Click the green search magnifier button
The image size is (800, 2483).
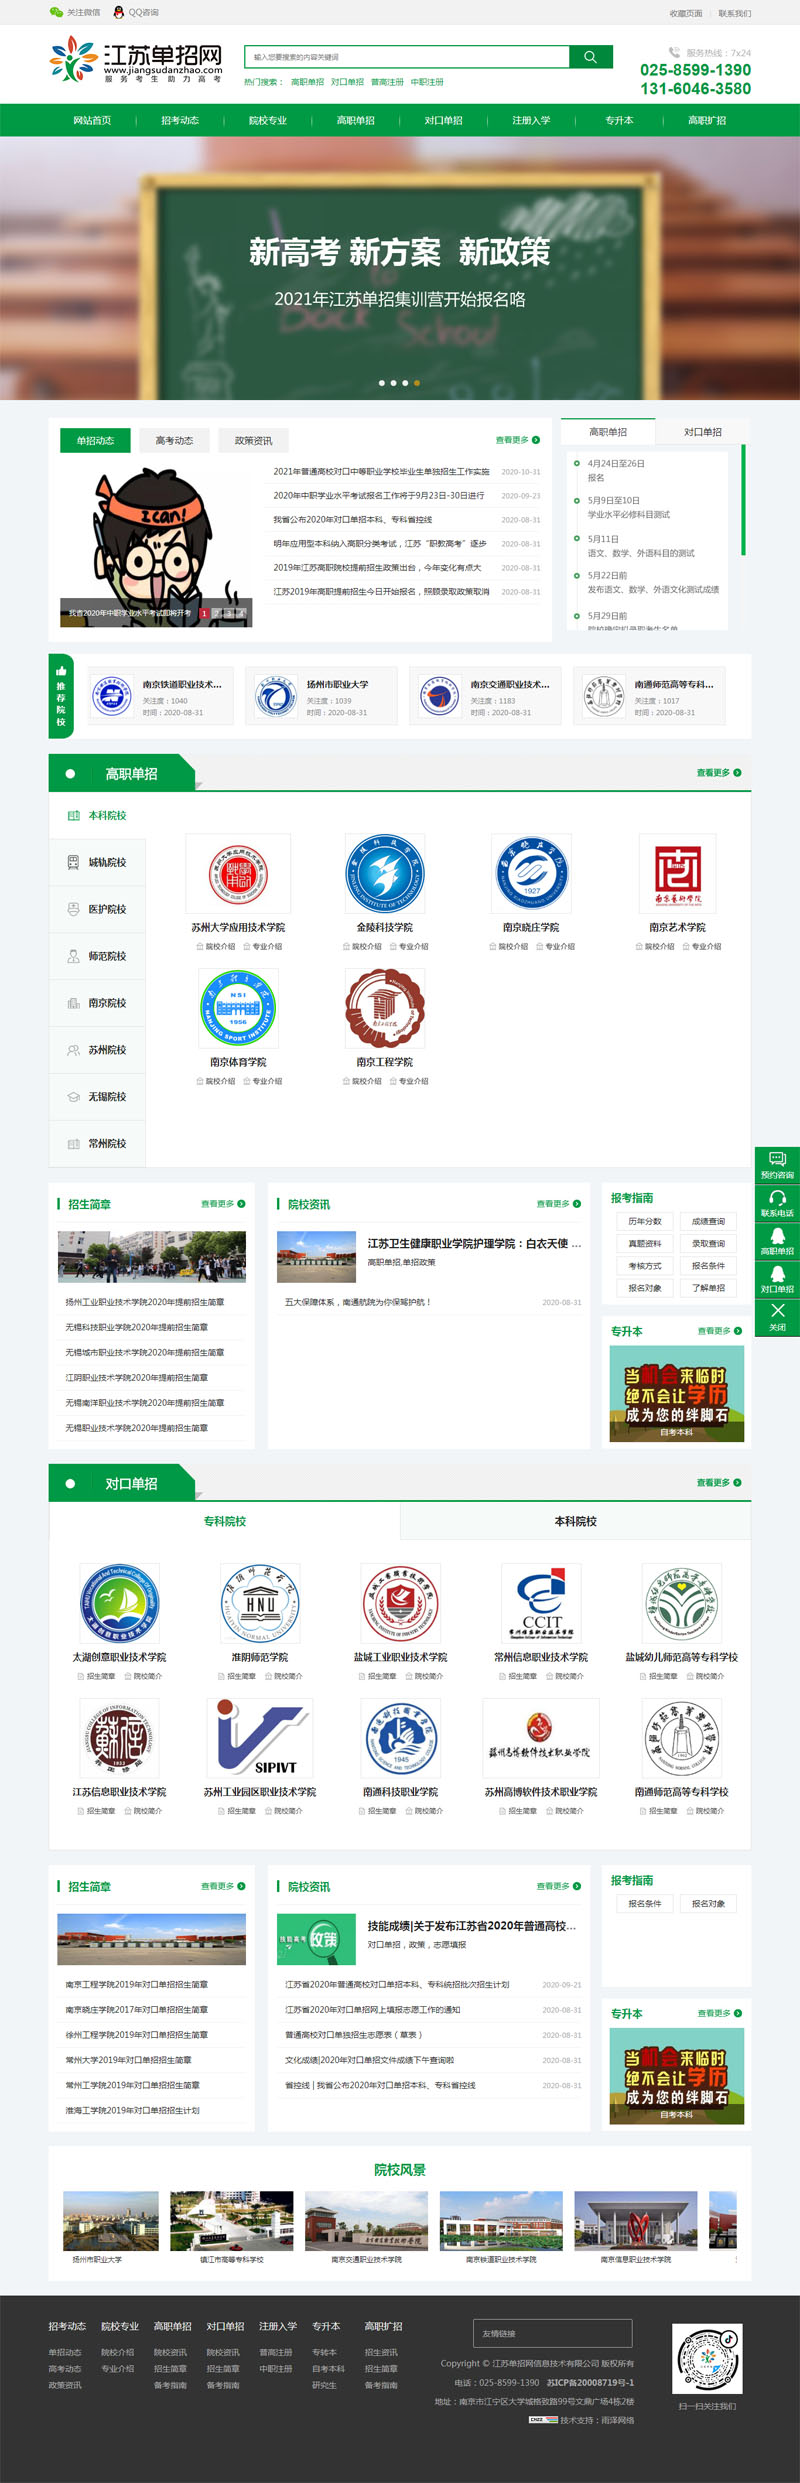pyautogui.click(x=590, y=57)
